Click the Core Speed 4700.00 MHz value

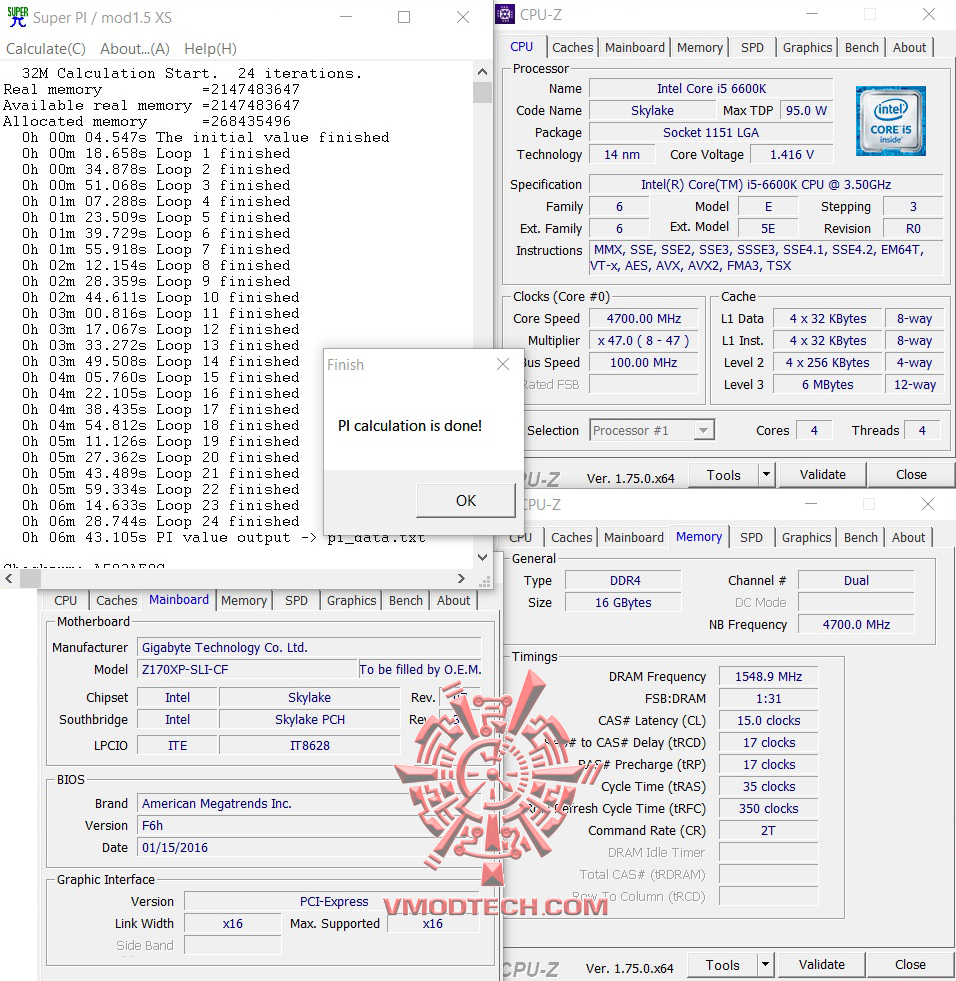643,318
